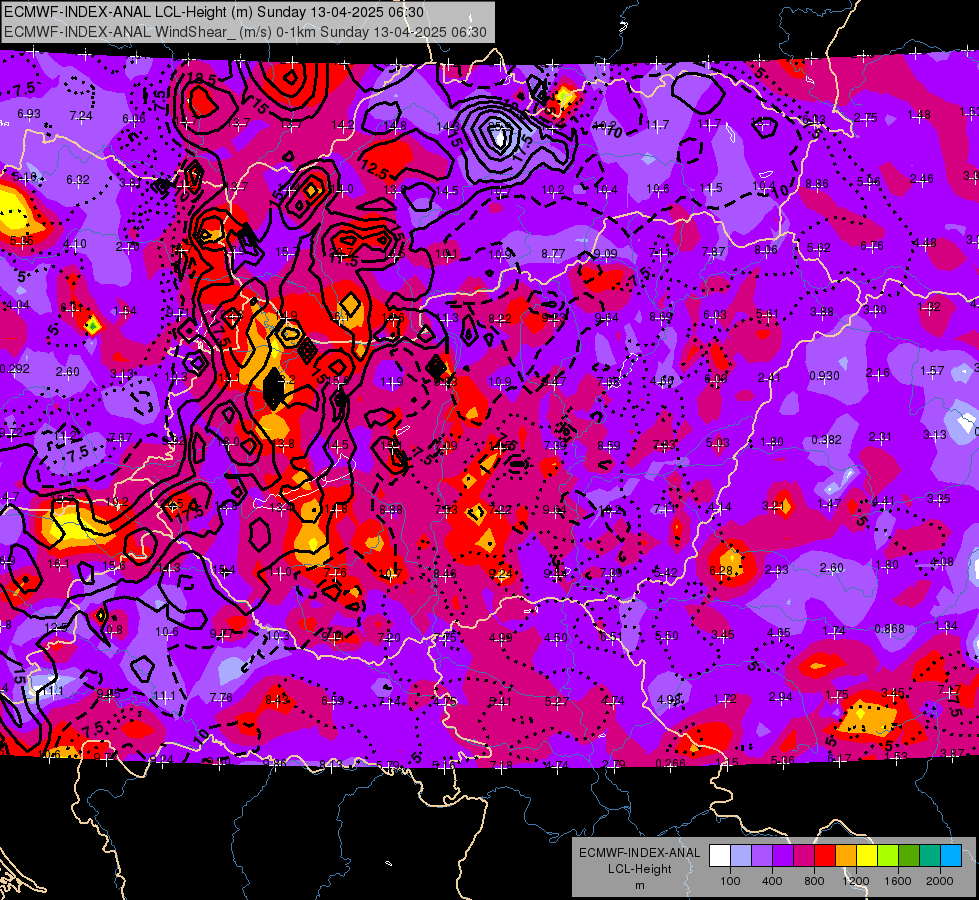Click the 4.48 wind shear value
This screenshot has height=900, width=979.
925,243
